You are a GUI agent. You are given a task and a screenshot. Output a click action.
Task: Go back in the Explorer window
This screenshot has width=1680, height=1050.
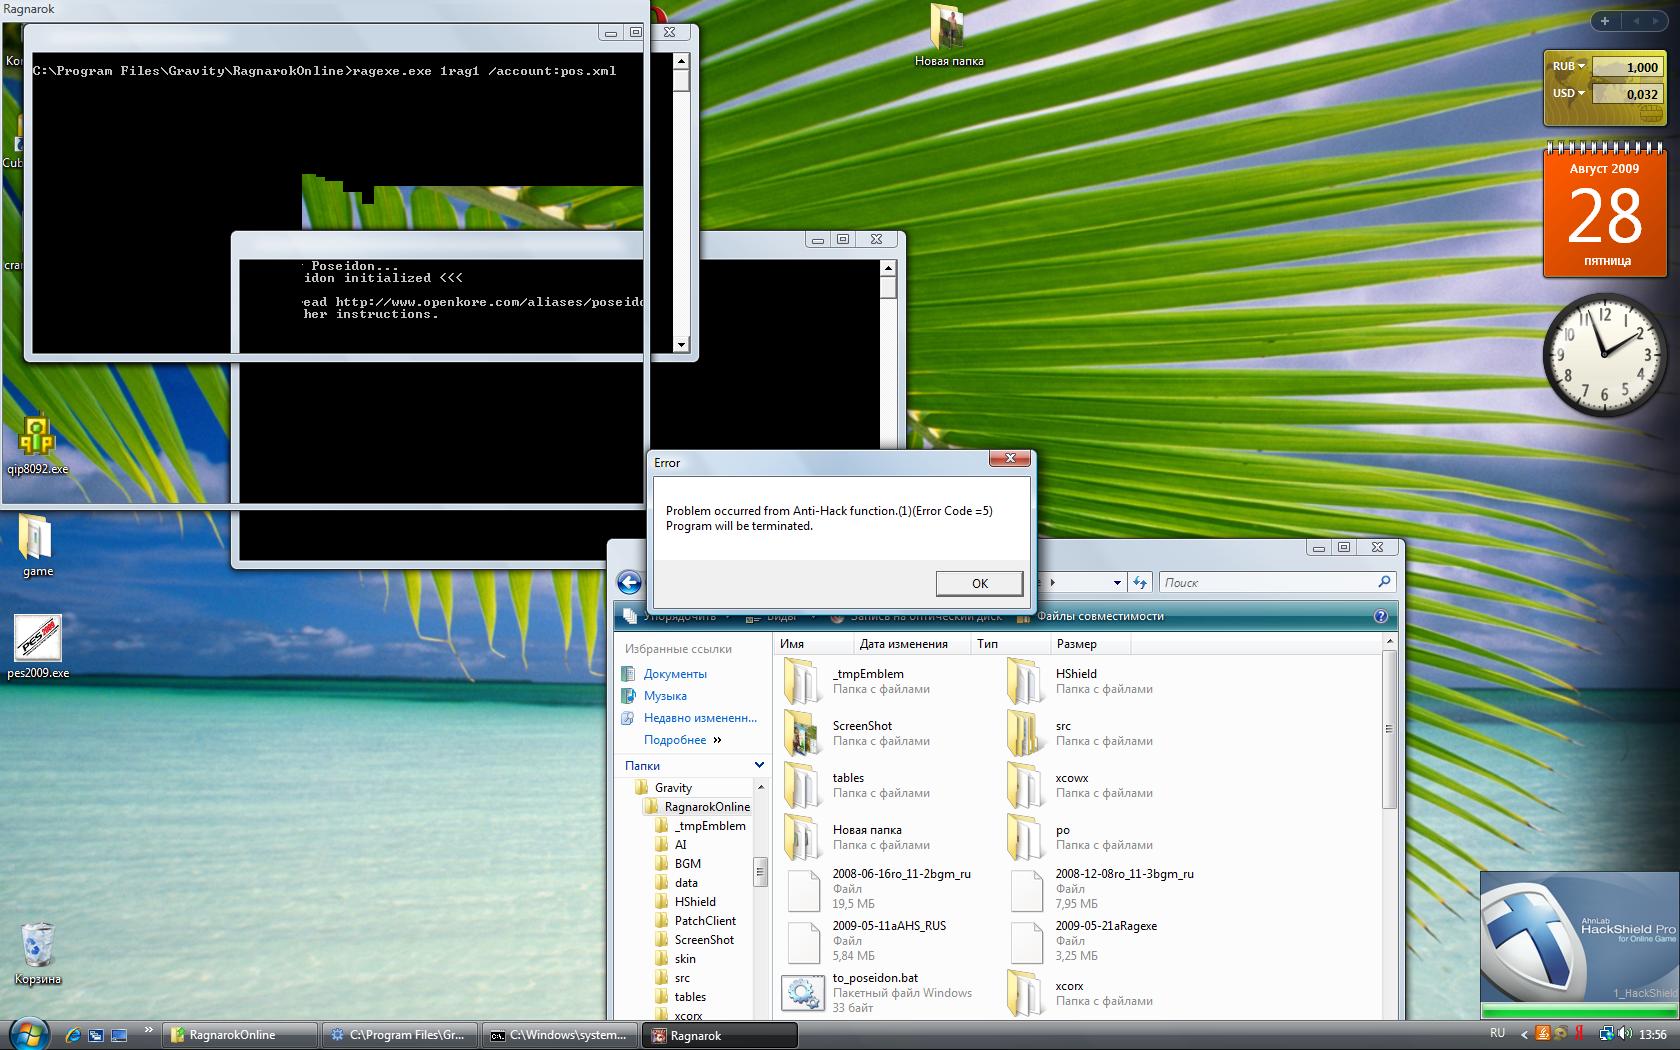point(629,582)
